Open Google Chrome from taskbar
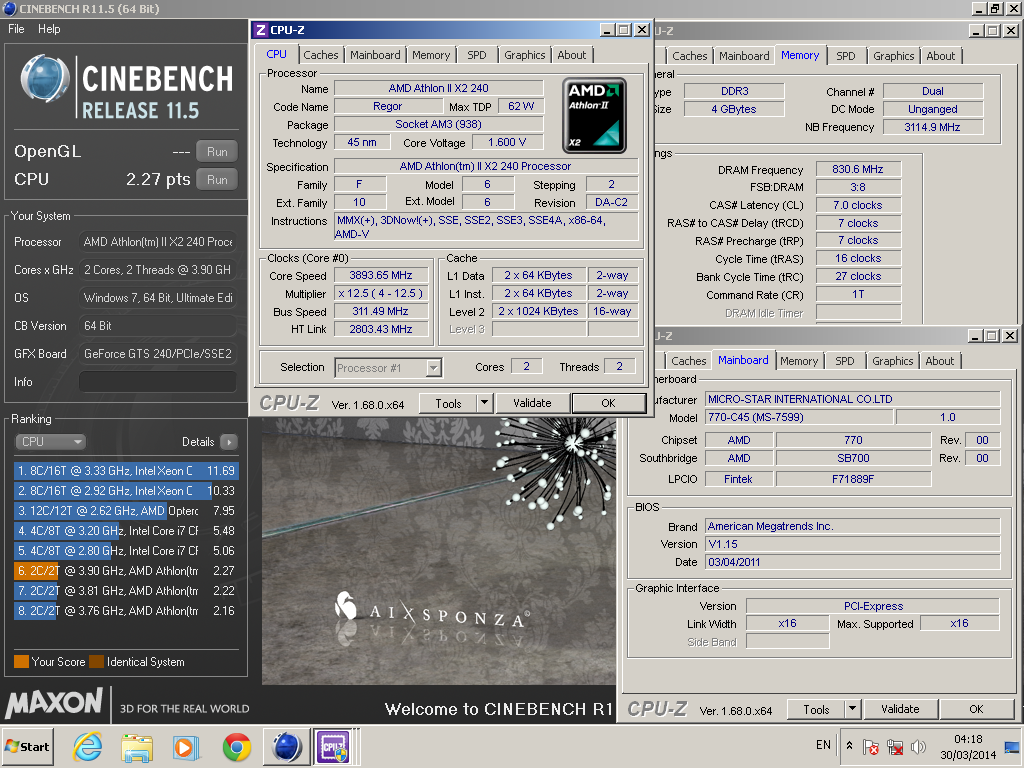Image resolution: width=1024 pixels, height=768 pixels. 236,746
